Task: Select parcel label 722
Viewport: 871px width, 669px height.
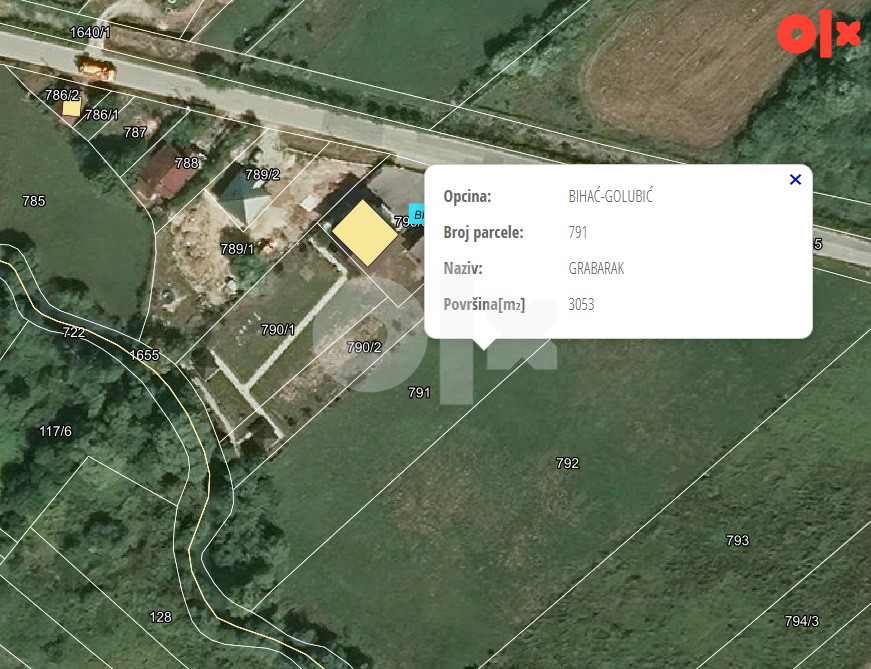Action: [x=73, y=332]
